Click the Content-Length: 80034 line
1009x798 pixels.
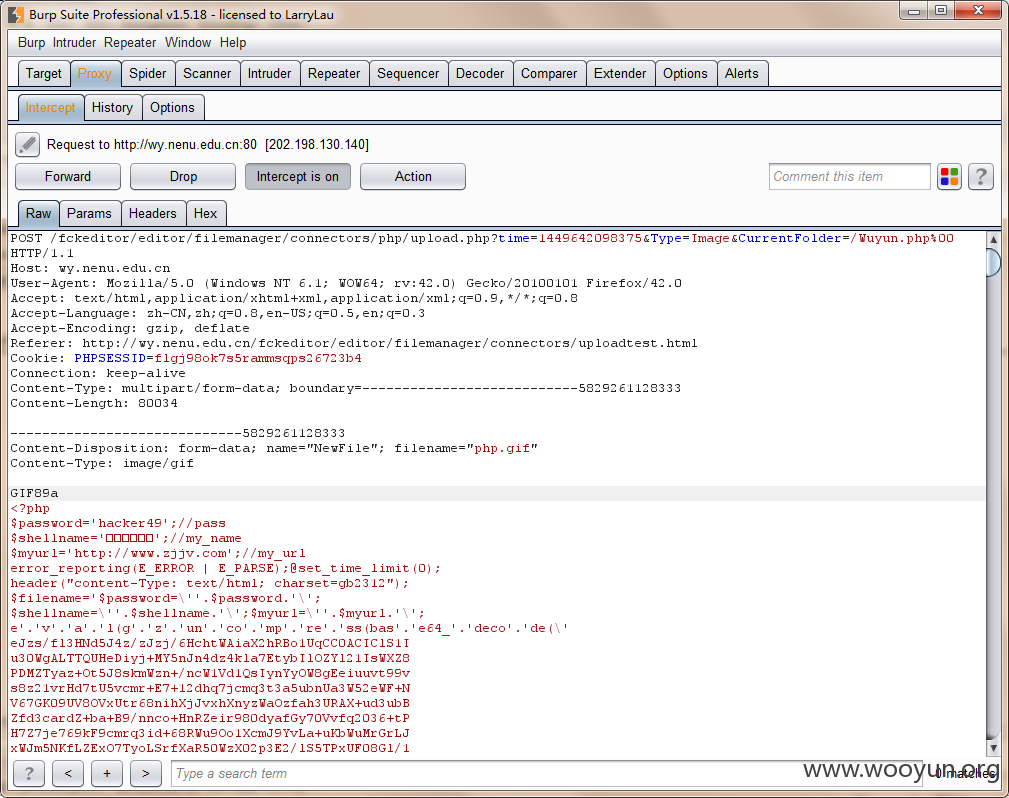[x=94, y=403]
